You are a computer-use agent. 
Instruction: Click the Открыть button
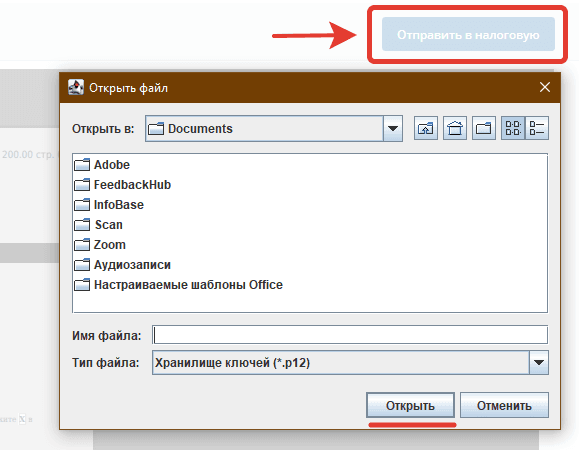410,405
